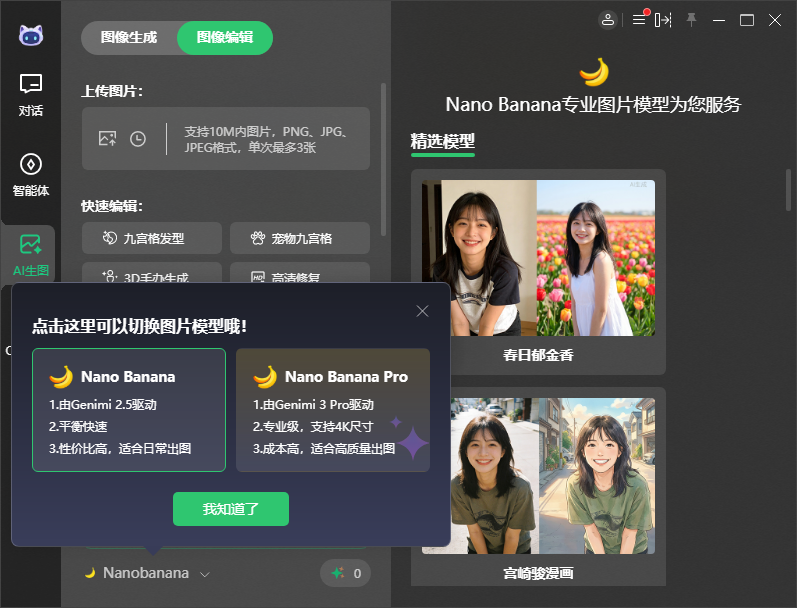Click the cat mascot logo icon
This screenshot has width=797, height=608.
coord(31,35)
